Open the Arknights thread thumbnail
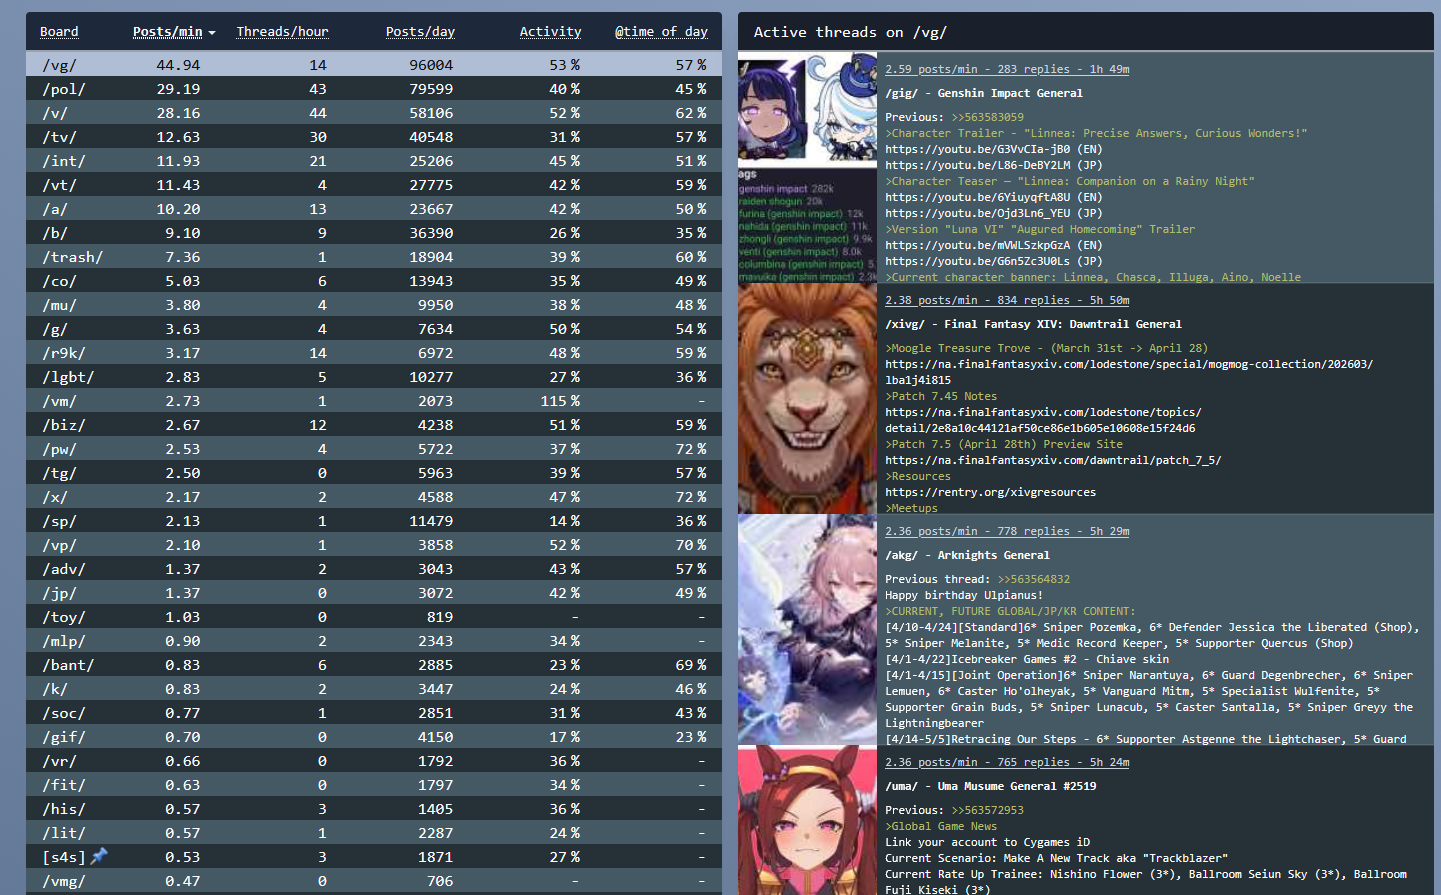Screen dimensions: 1441x895 (x=807, y=630)
